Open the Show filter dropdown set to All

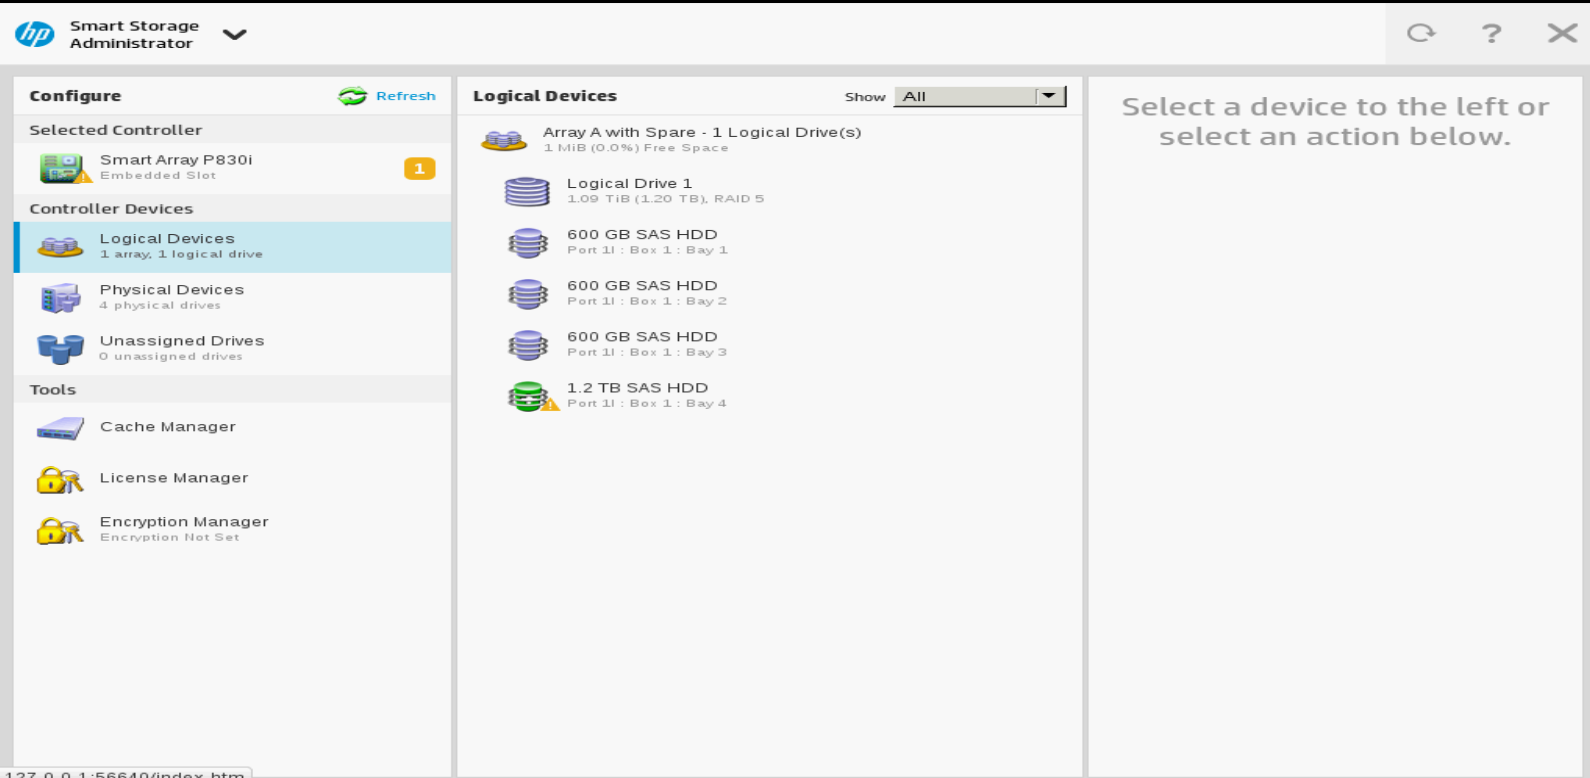point(980,96)
